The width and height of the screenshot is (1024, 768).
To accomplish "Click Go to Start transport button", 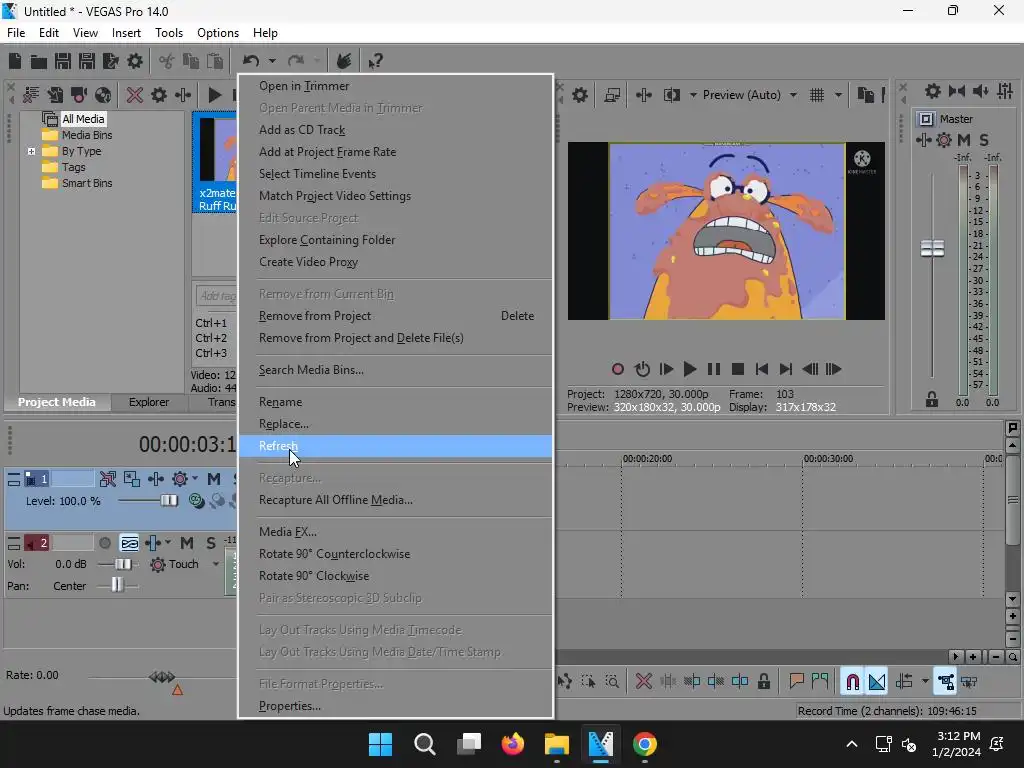I will coord(761,370).
